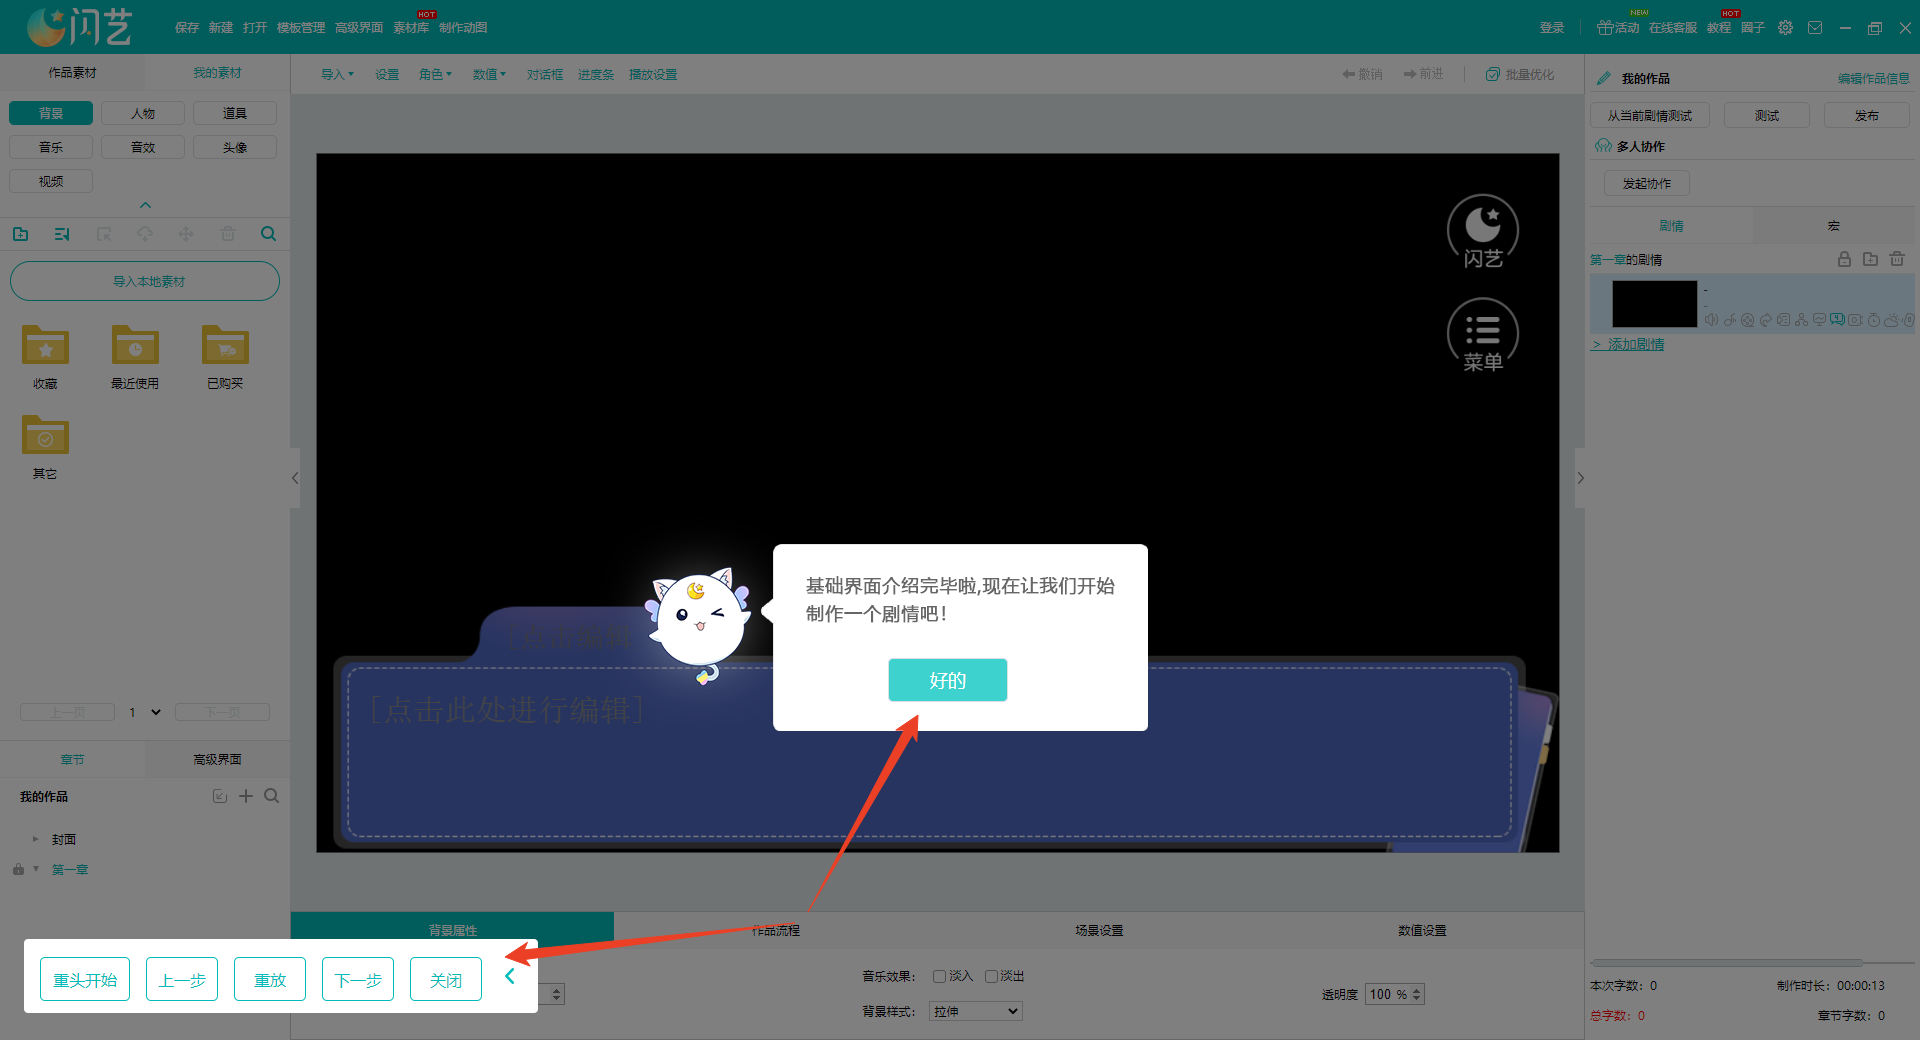
Task: Open settings with the gear icon in title bar
Action: click(x=1785, y=28)
